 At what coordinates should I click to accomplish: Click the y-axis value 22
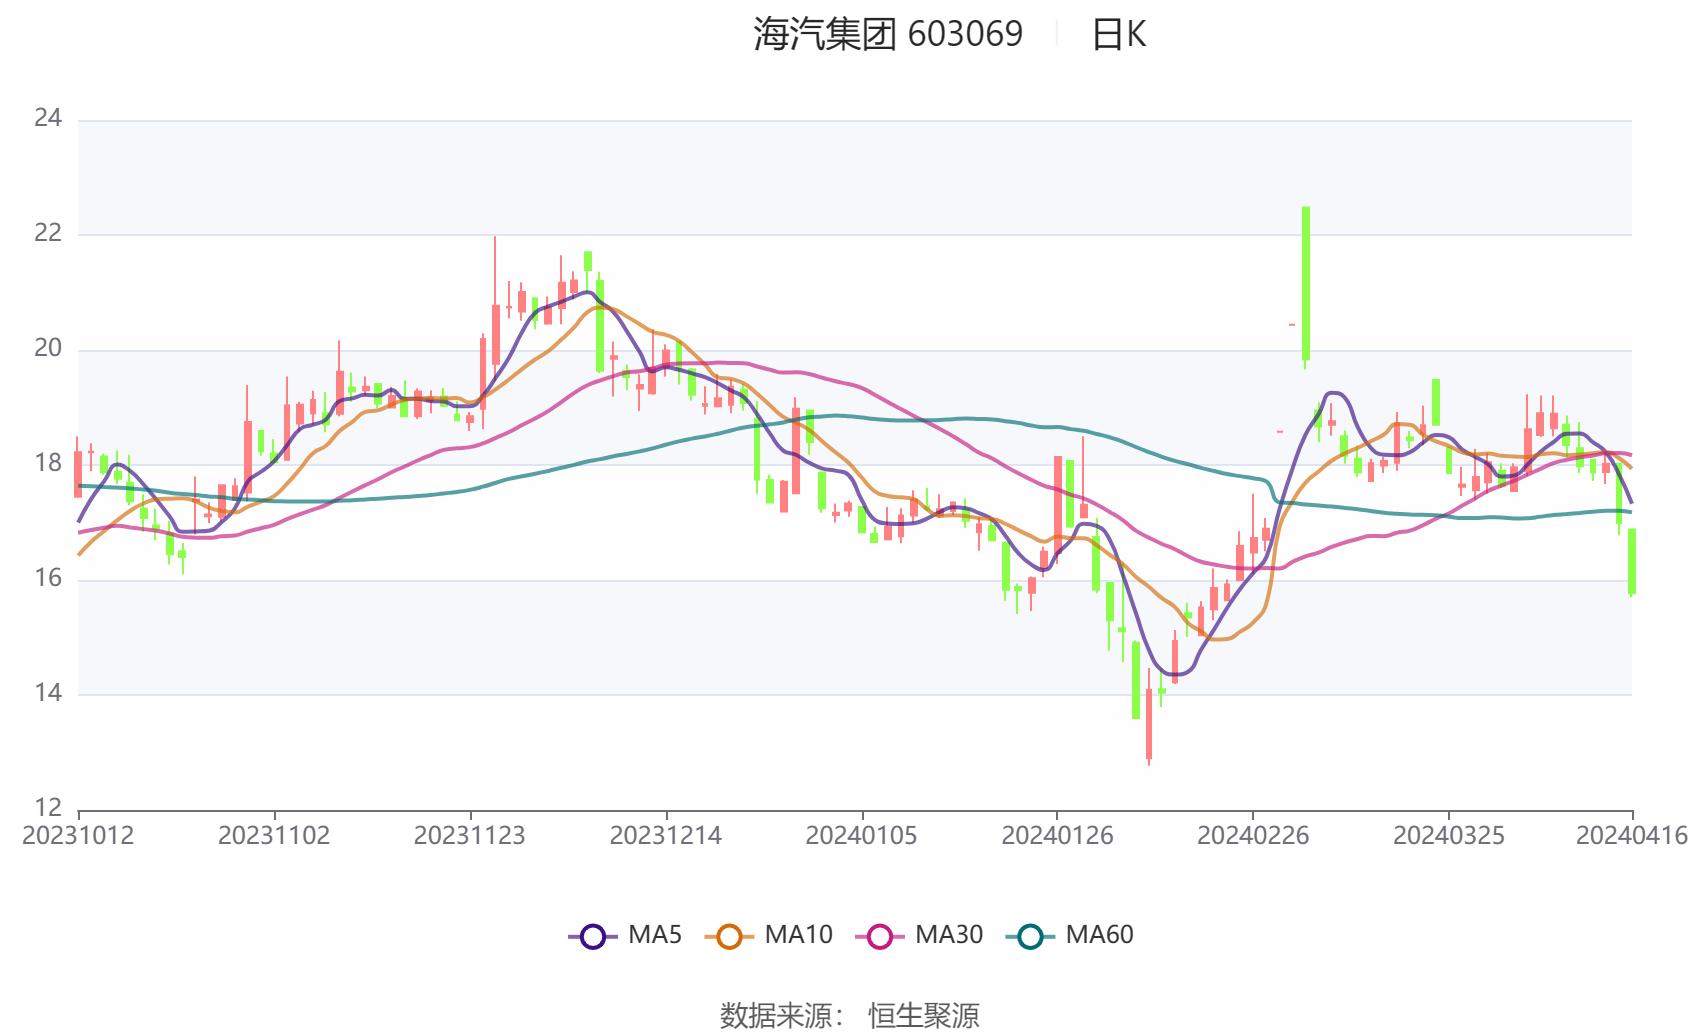[x=48, y=234]
